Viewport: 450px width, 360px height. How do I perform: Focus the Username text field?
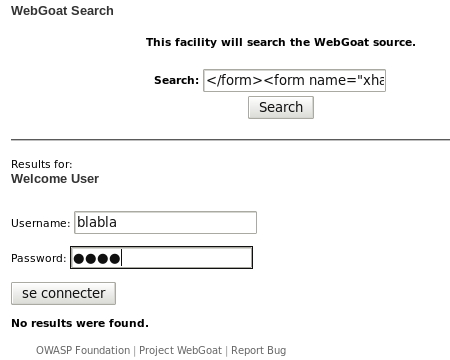pyautogui.click(x=165, y=222)
